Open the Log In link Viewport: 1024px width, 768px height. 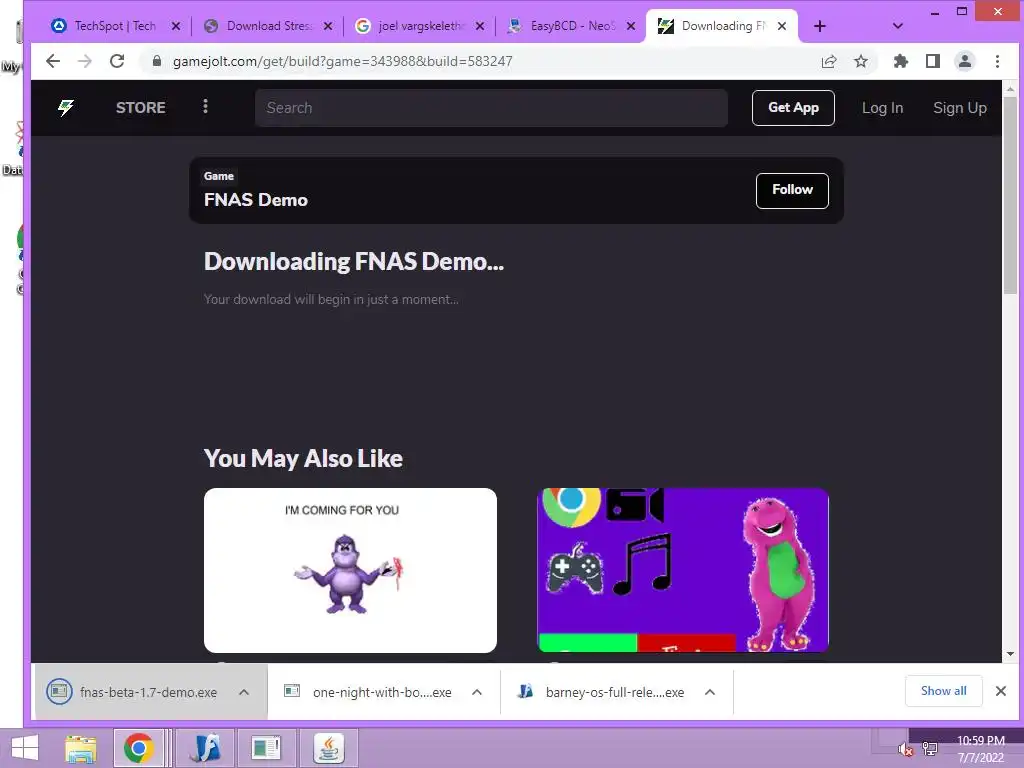[882, 108]
